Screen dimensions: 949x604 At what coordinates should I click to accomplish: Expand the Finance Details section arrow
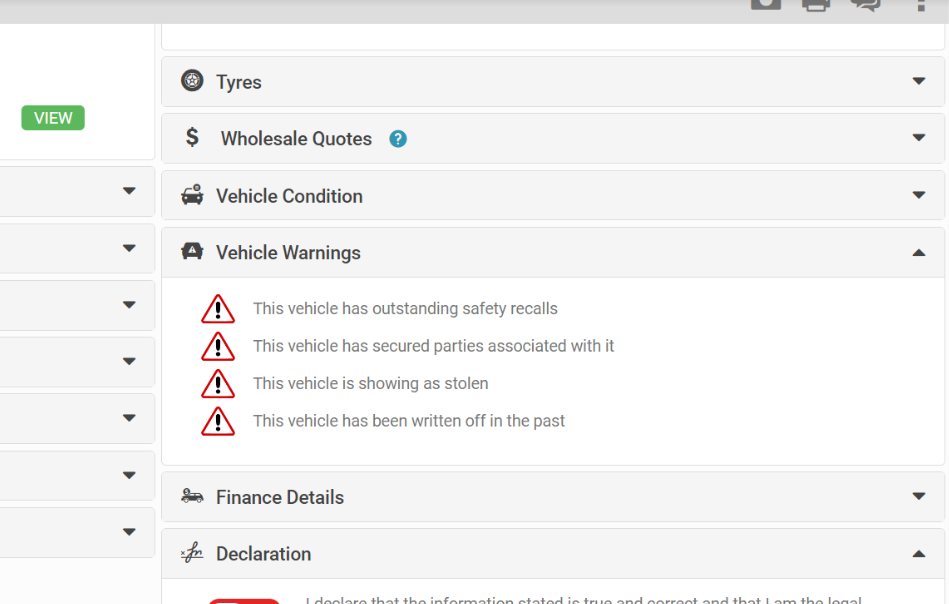[919, 496]
